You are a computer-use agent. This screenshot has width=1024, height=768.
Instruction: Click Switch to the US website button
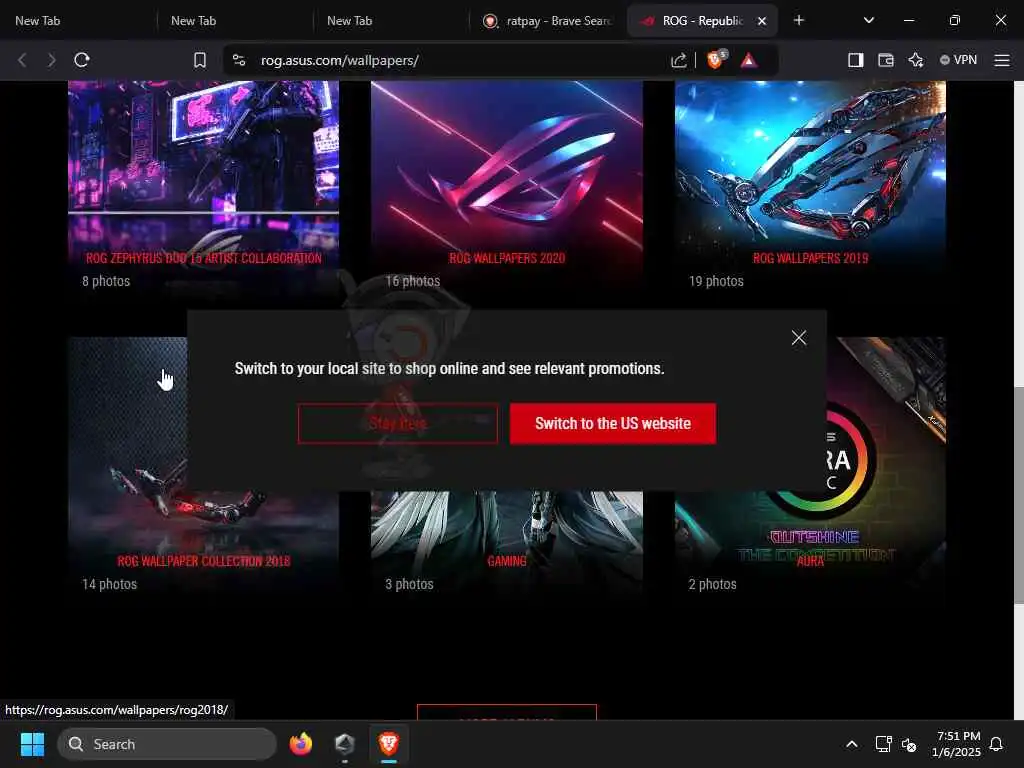click(x=613, y=424)
